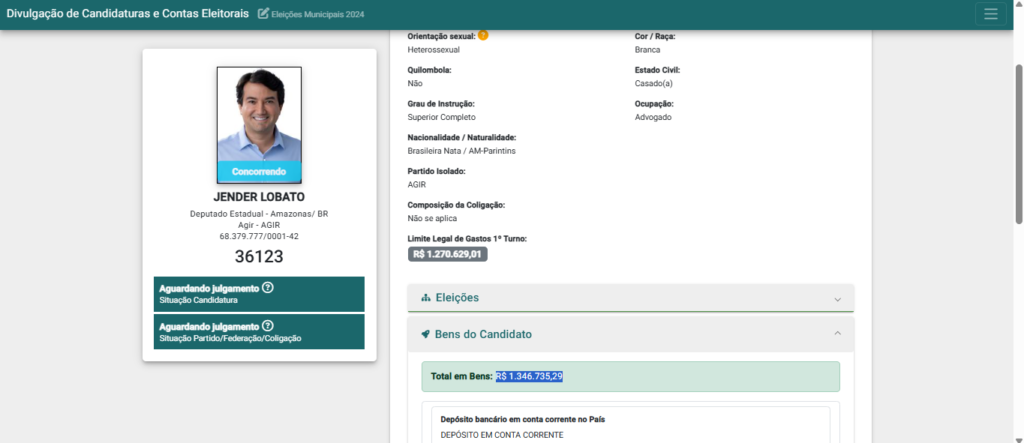This screenshot has height=443, width=1024.
Task: Click the edit icon beside Eleições Municipais 2024
Action: [263, 14]
